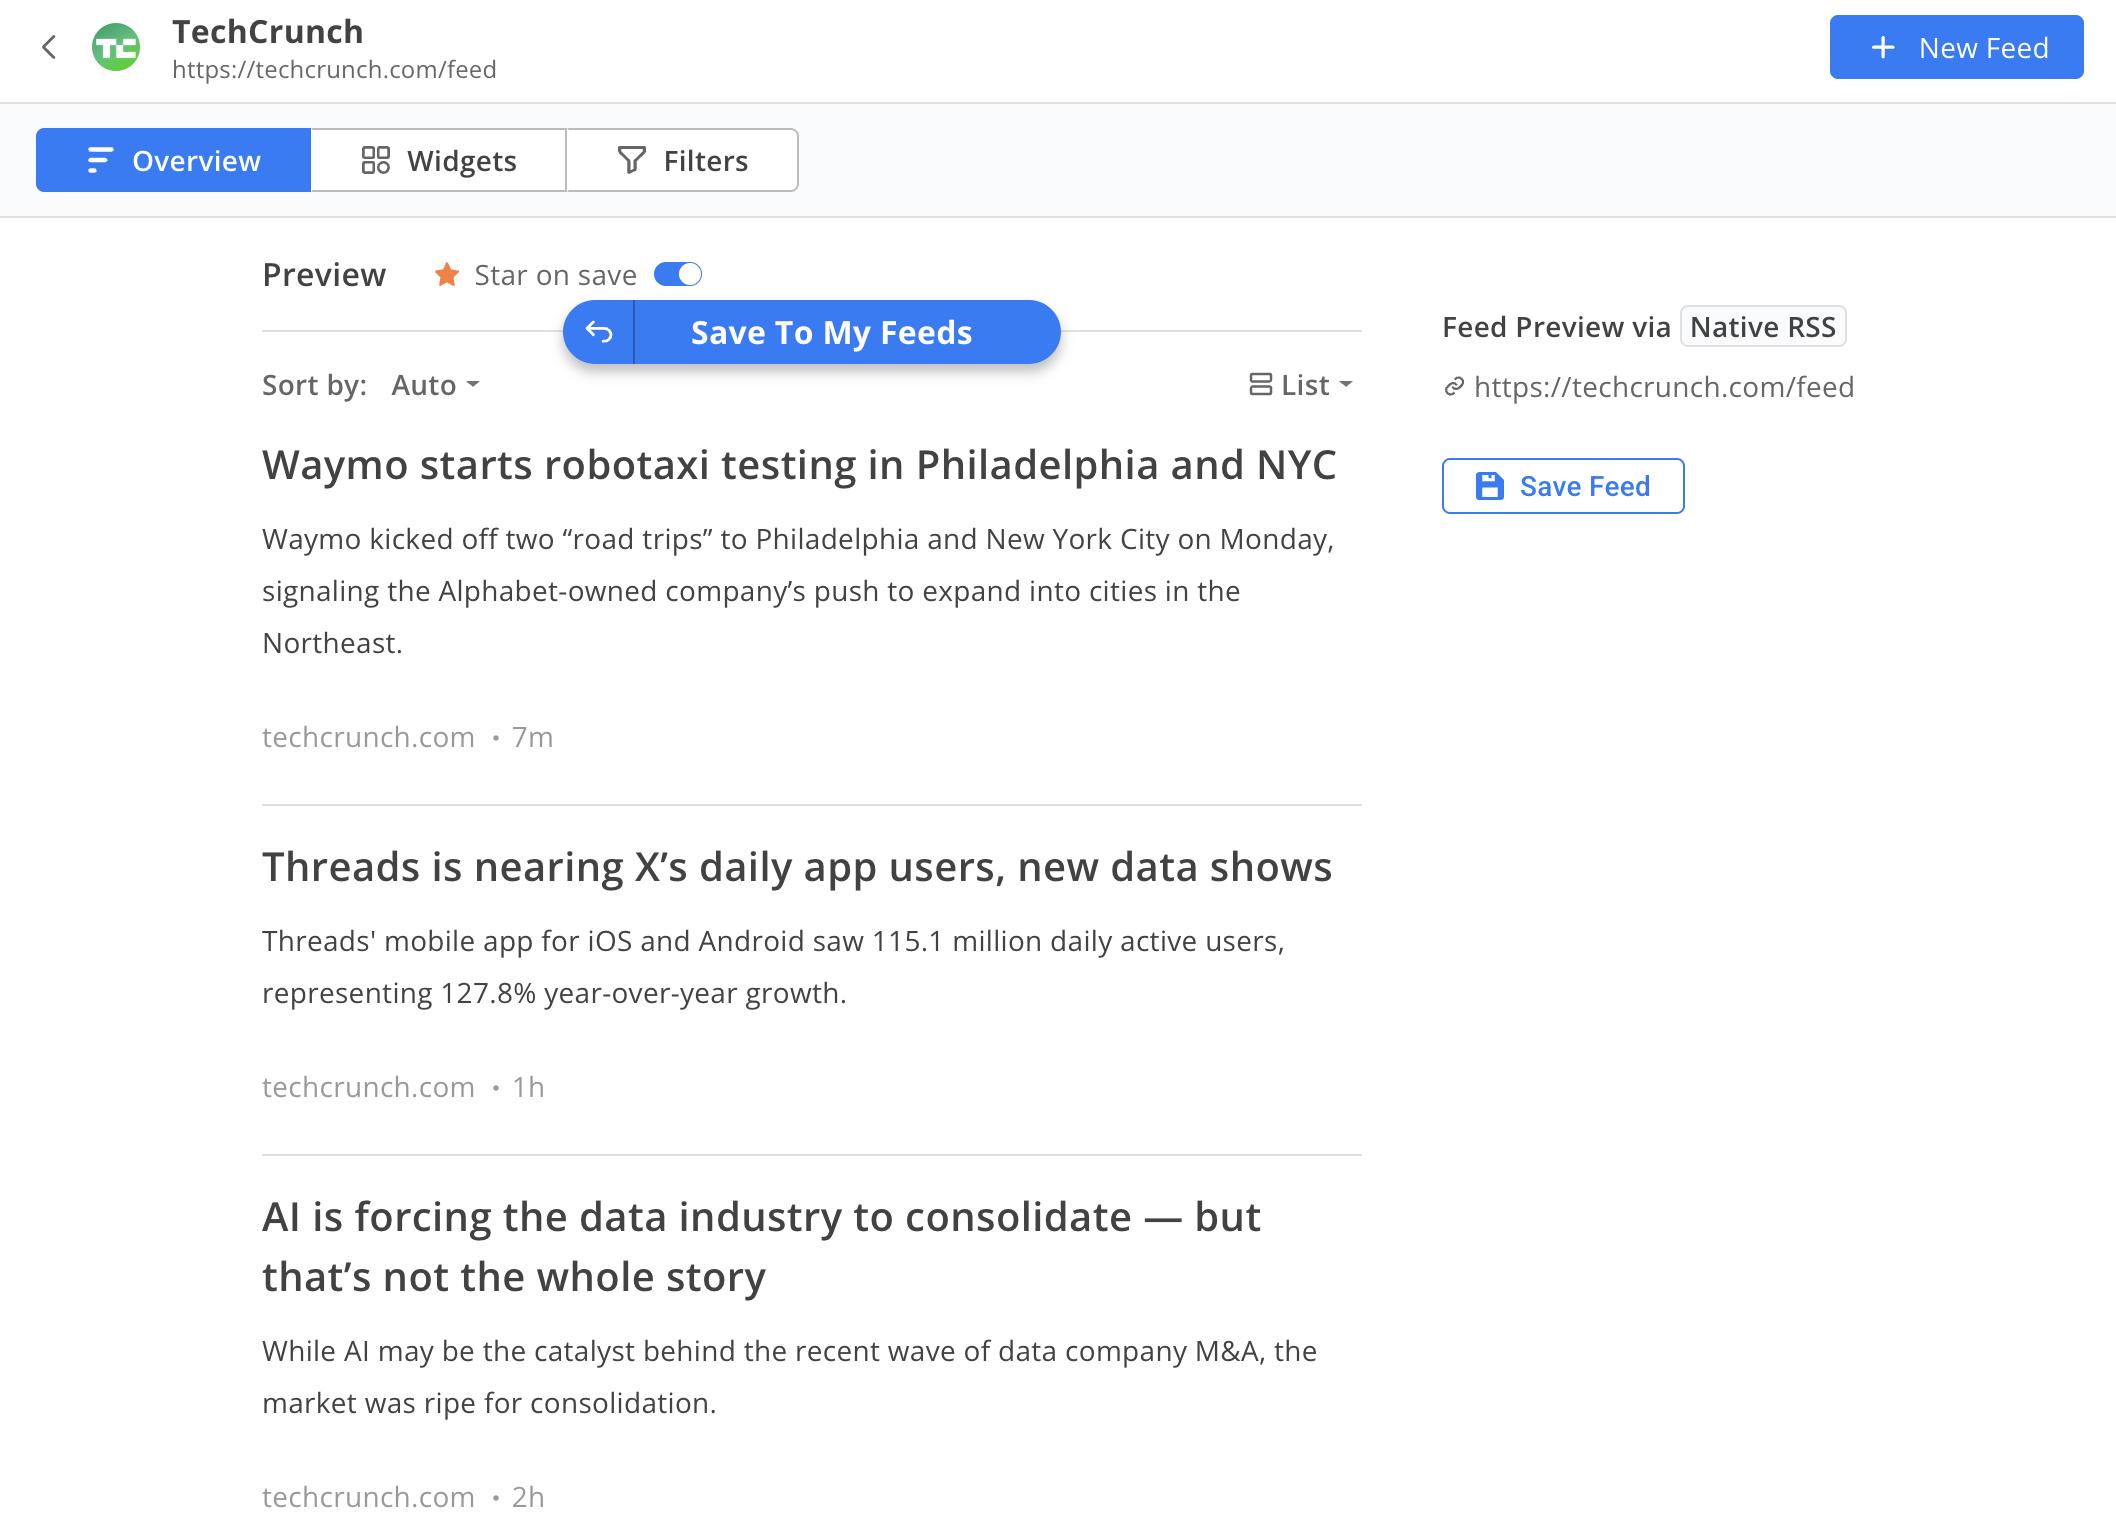This screenshot has height=1536, width=2116.
Task: Click techcrunch.com source under AI article
Action: click(368, 1497)
